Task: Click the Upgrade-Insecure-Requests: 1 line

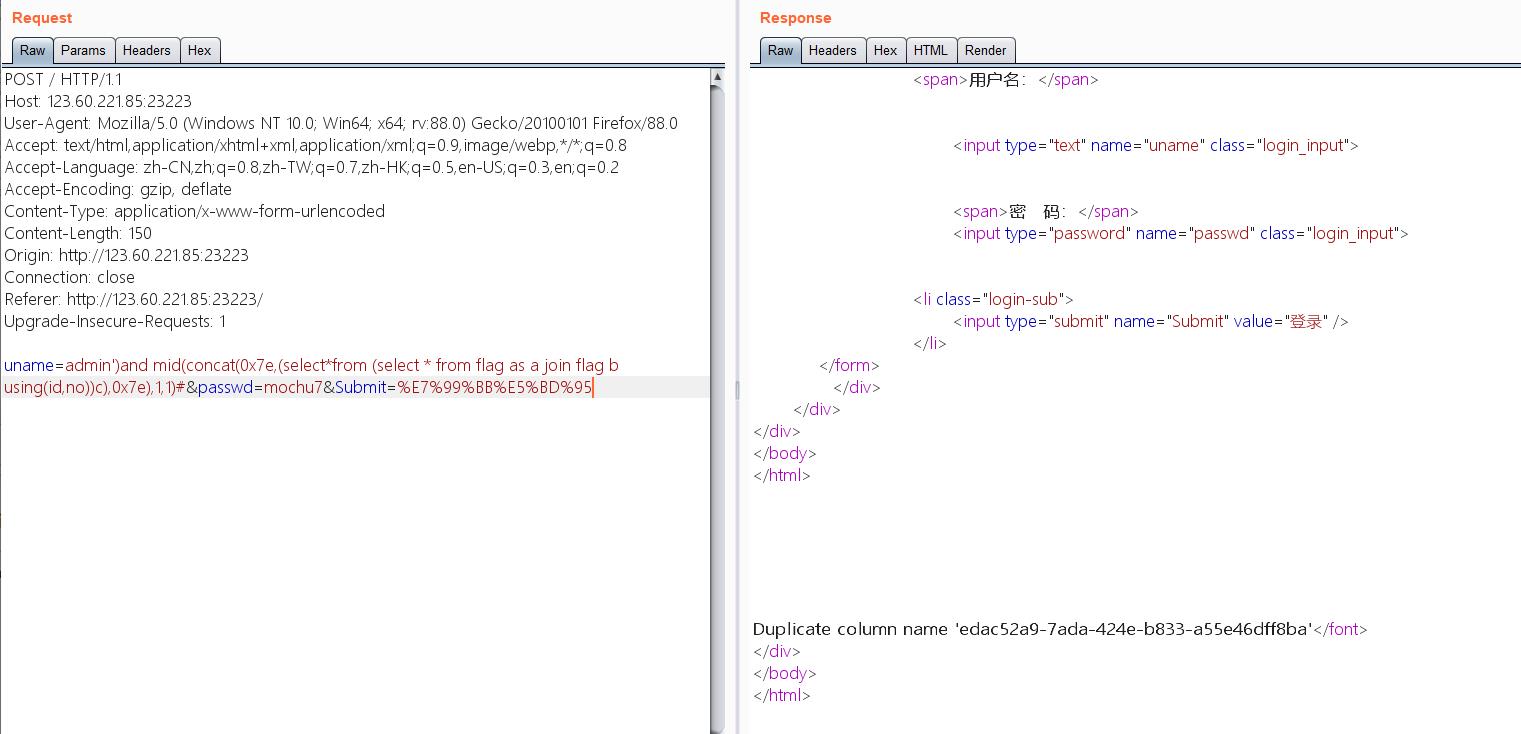Action: (115, 321)
